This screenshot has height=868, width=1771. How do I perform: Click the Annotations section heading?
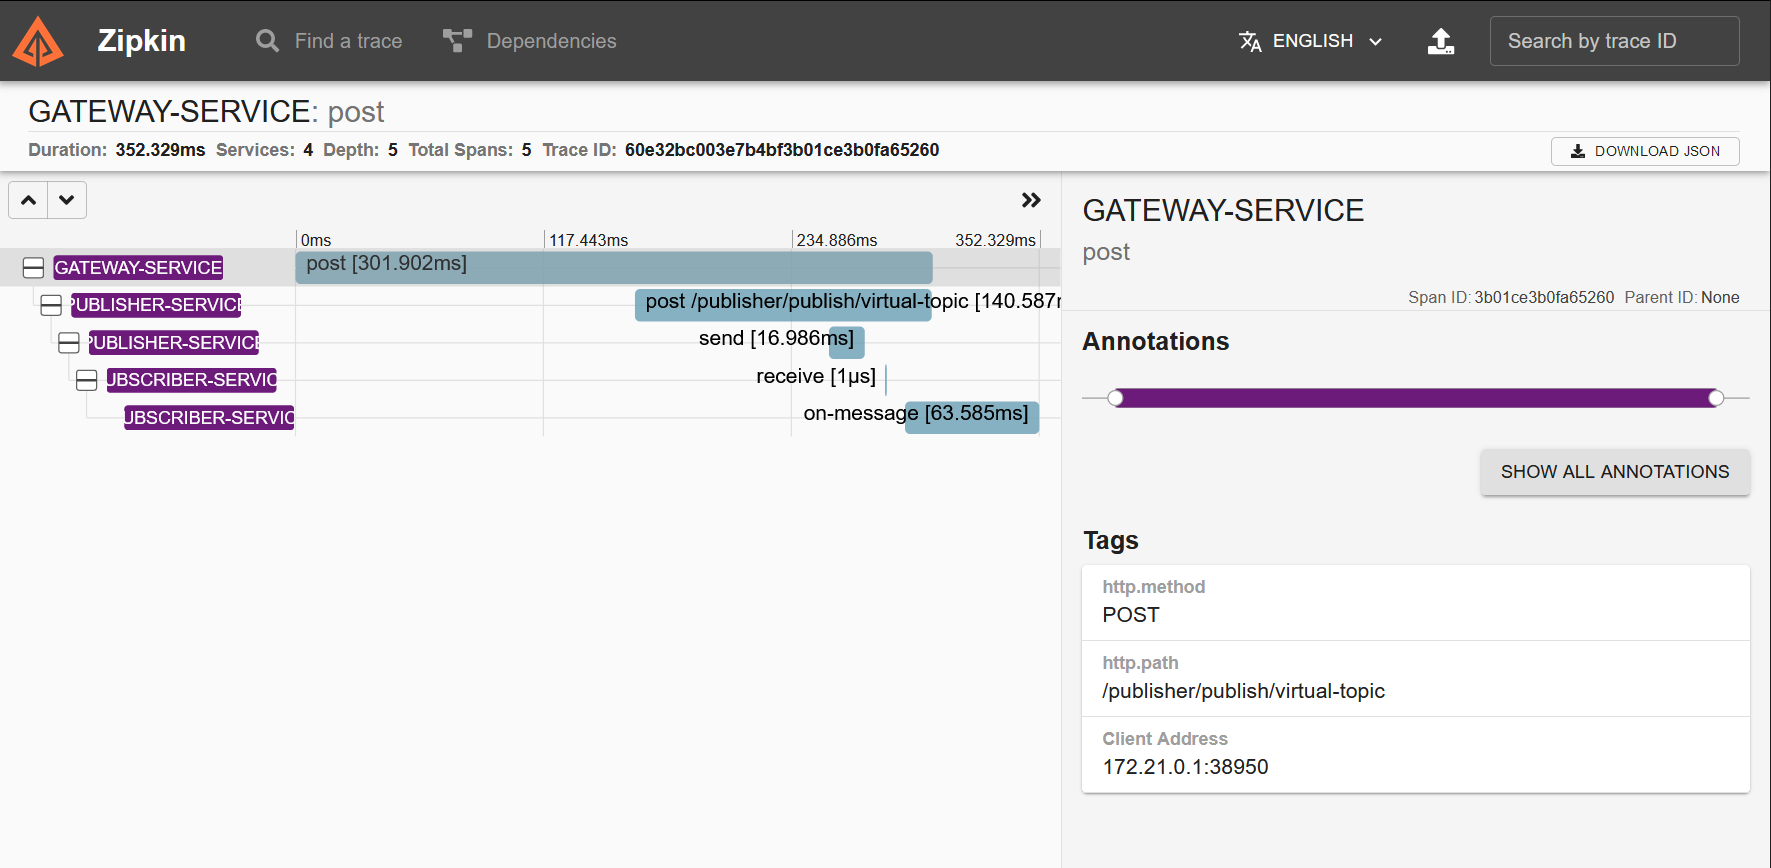pyautogui.click(x=1156, y=342)
